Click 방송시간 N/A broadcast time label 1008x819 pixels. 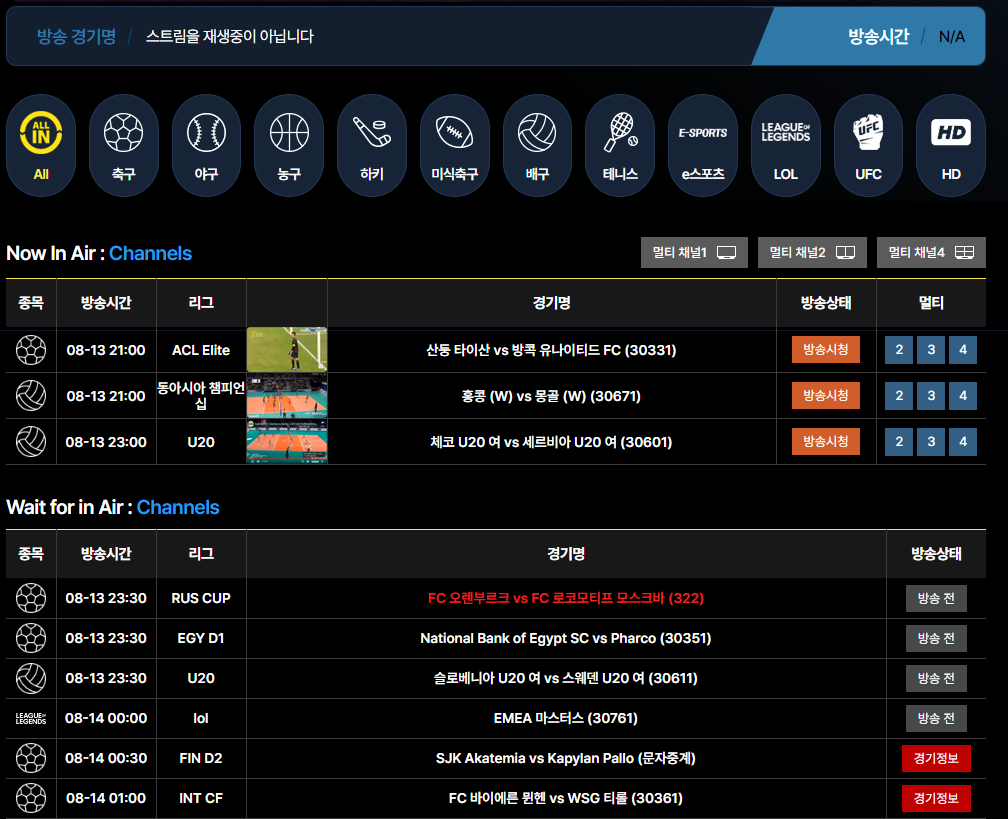point(906,36)
